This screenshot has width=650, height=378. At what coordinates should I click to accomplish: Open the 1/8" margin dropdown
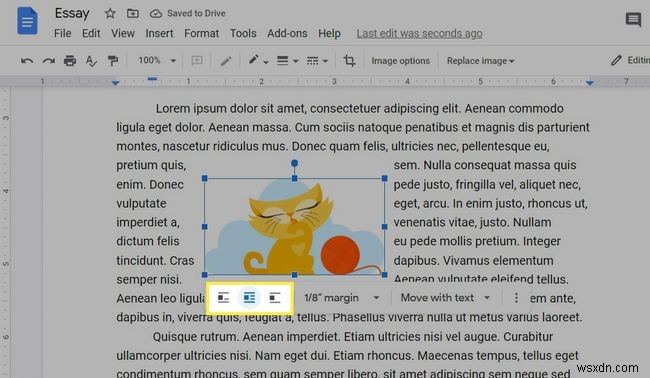342,298
